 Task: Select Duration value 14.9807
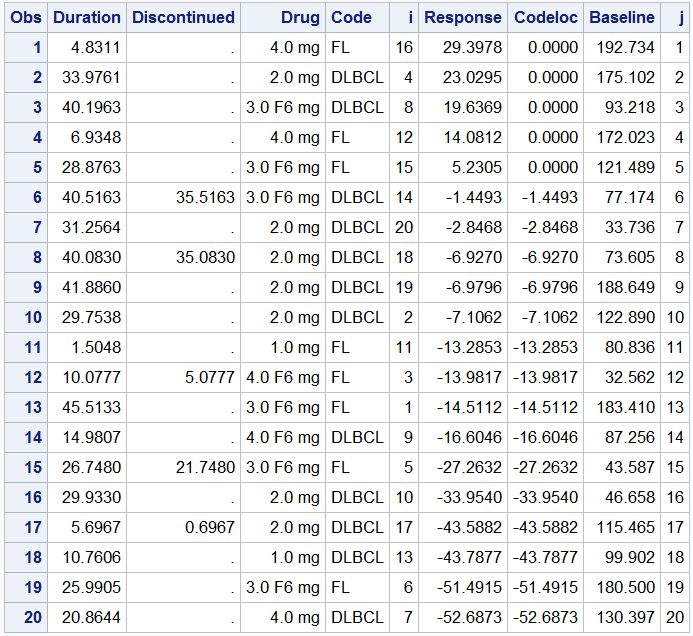point(91,438)
